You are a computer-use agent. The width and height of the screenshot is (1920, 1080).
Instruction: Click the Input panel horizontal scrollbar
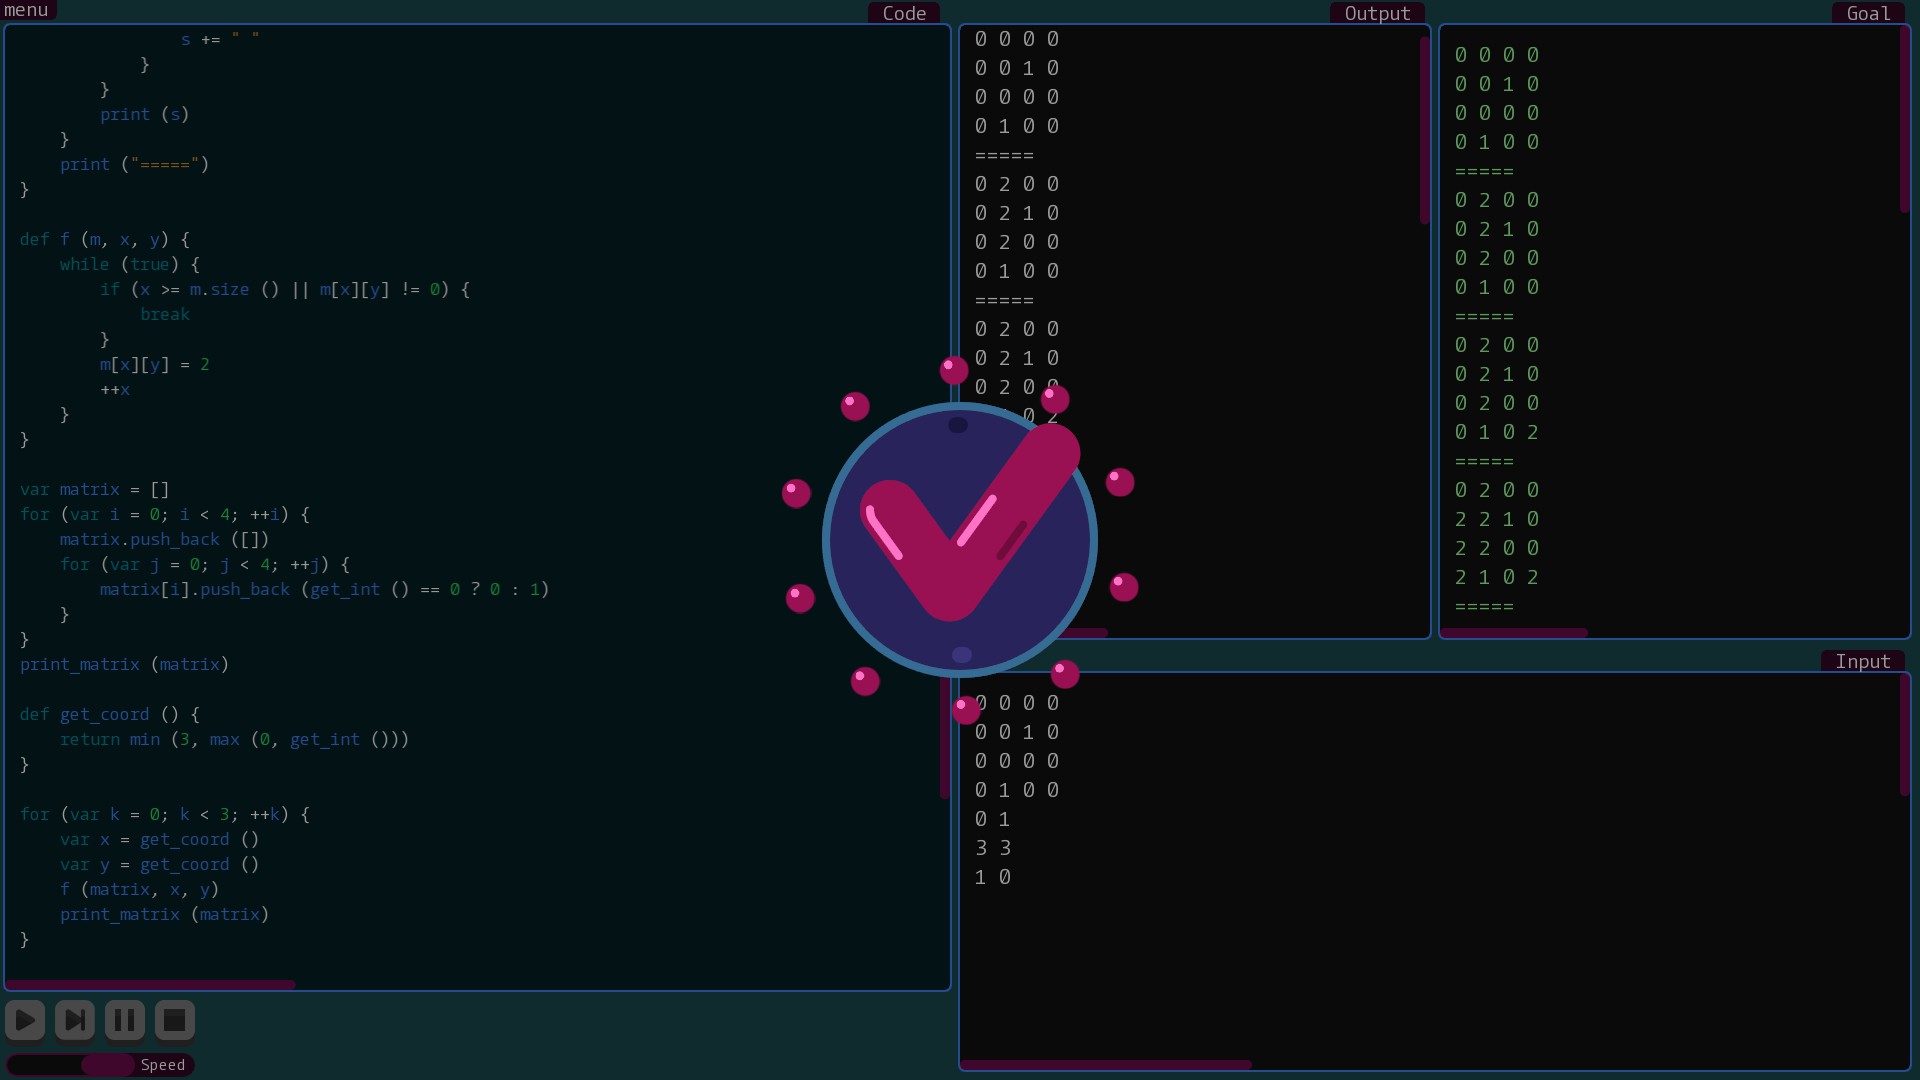(x=1105, y=1065)
